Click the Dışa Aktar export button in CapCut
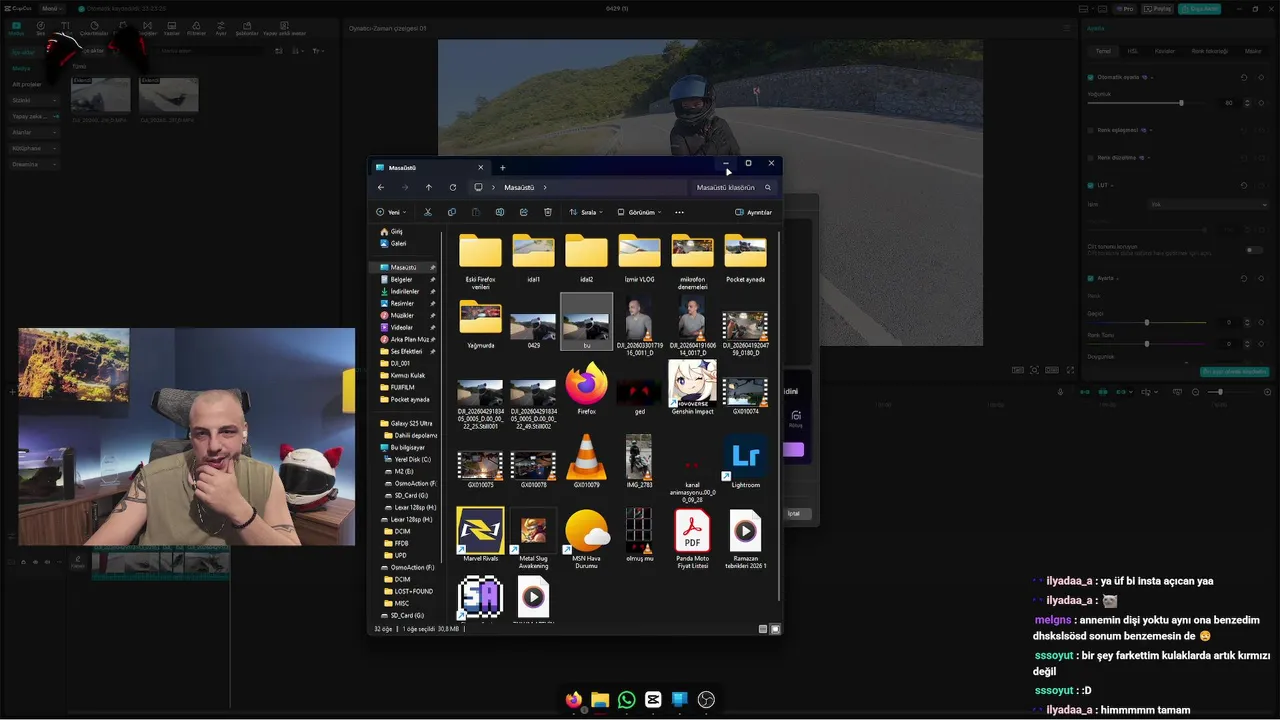The image size is (1280, 720). click(x=1199, y=9)
